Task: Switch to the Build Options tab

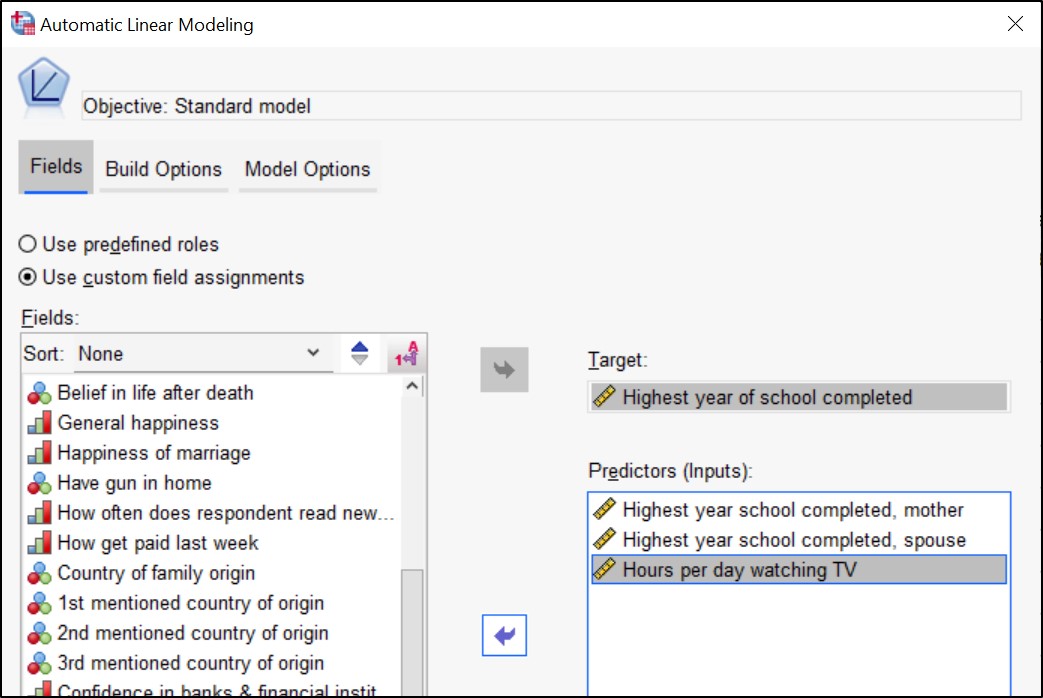Action: [163, 169]
